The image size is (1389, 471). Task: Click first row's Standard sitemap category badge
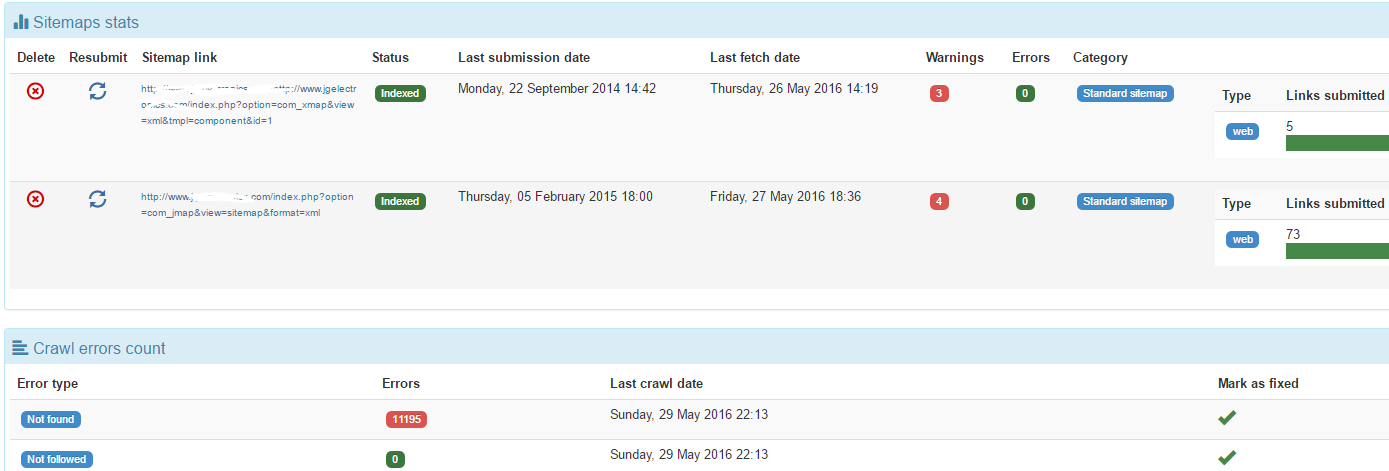click(1125, 93)
